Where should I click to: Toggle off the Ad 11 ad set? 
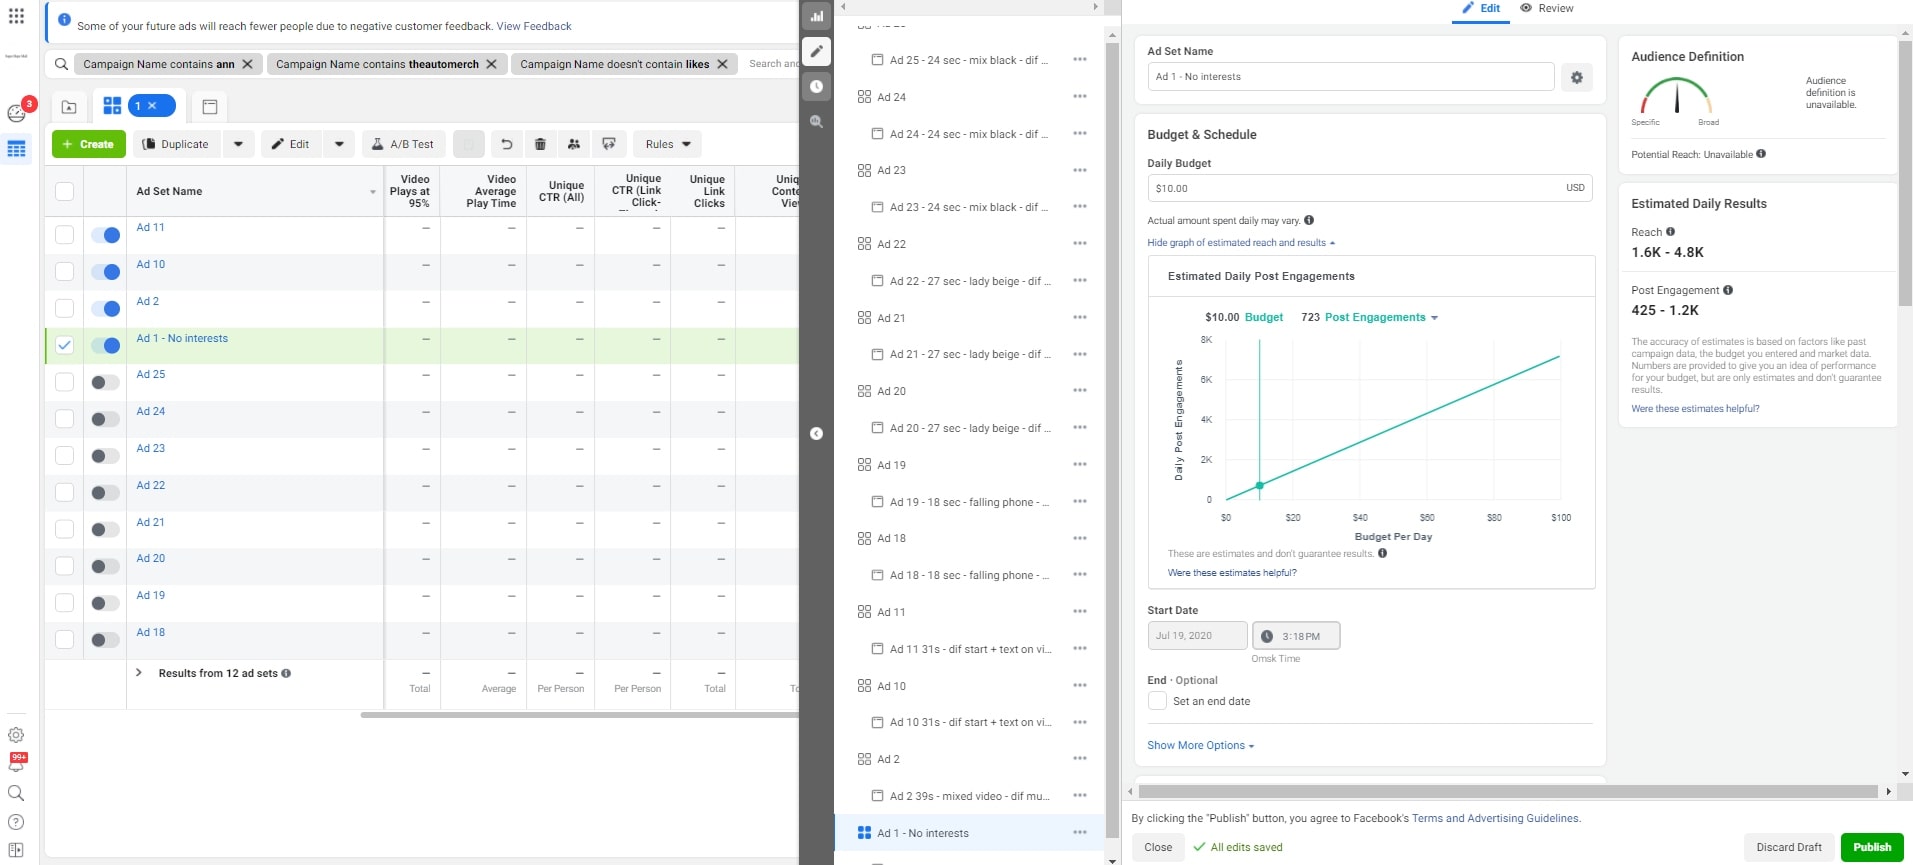click(x=105, y=235)
